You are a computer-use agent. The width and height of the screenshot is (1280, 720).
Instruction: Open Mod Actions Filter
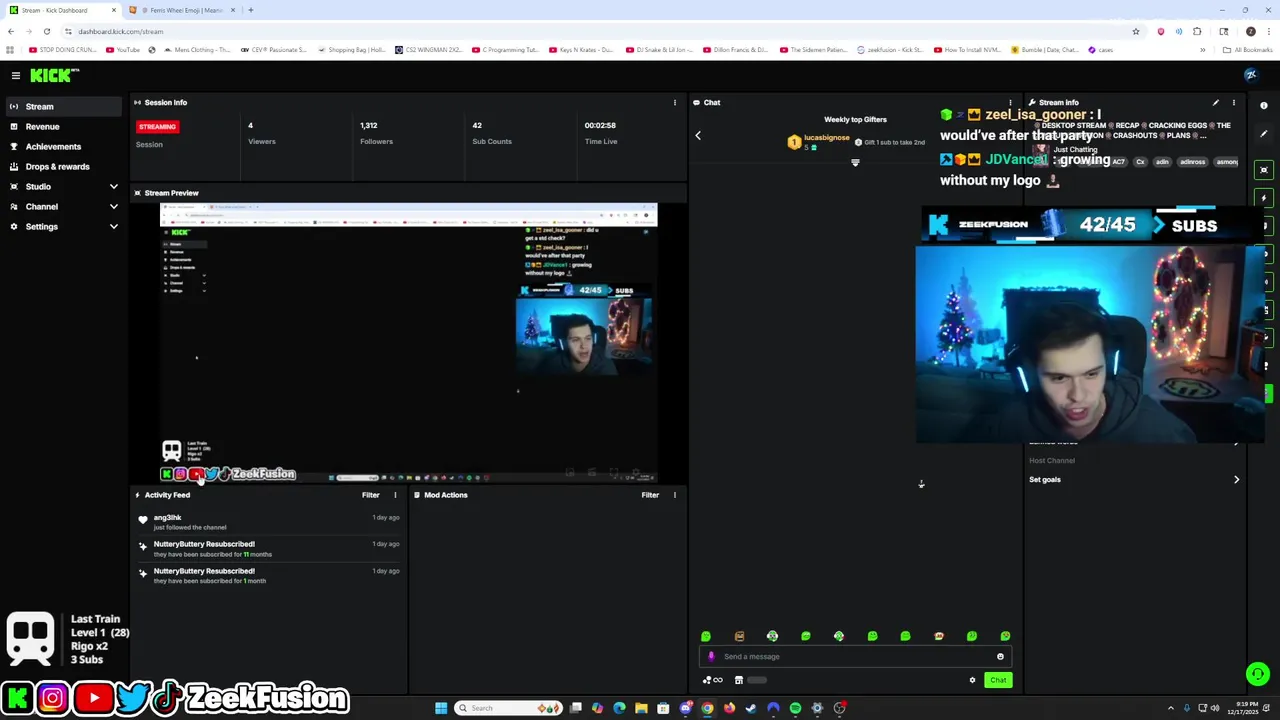pos(650,495)
